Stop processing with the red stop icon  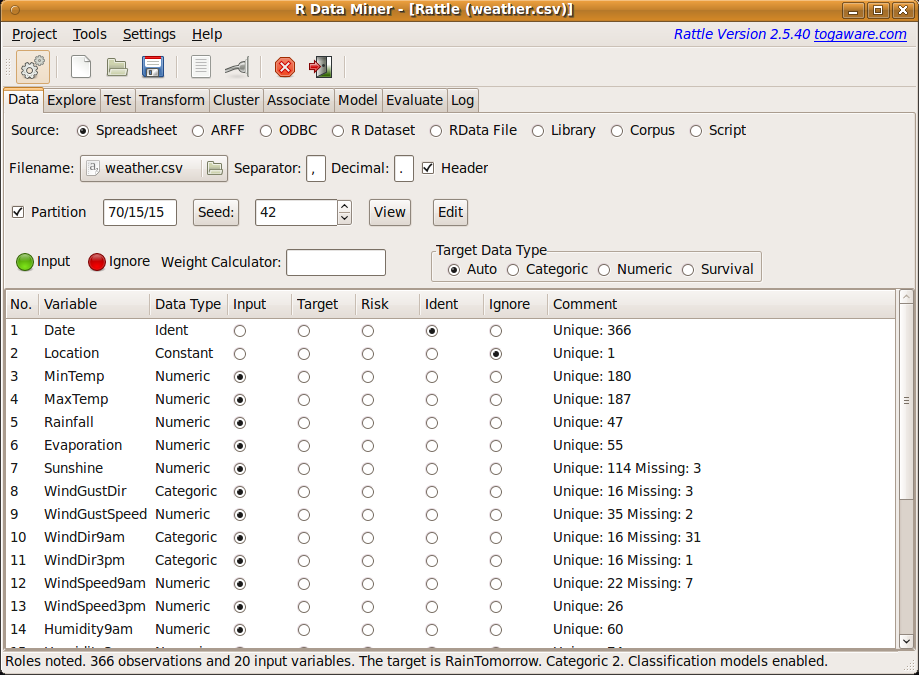(x=284, y=67)
